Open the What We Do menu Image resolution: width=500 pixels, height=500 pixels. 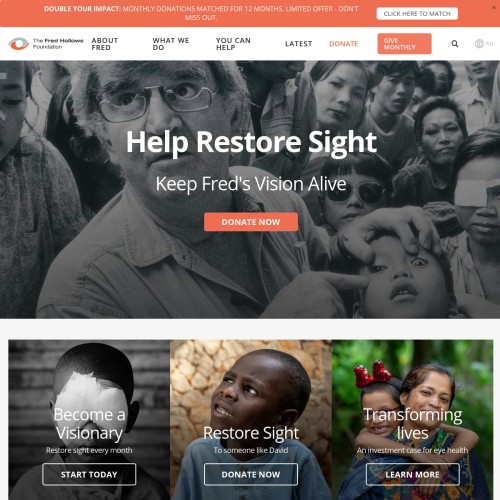[x=171, y=44]
